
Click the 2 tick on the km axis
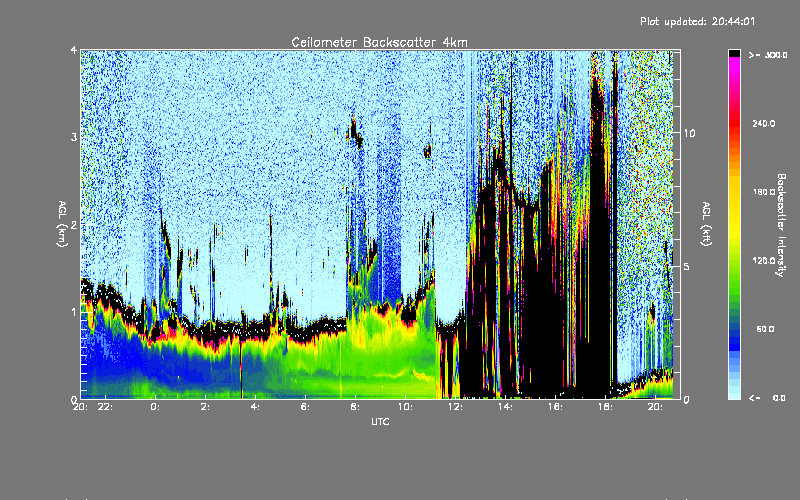click(74, 225)
